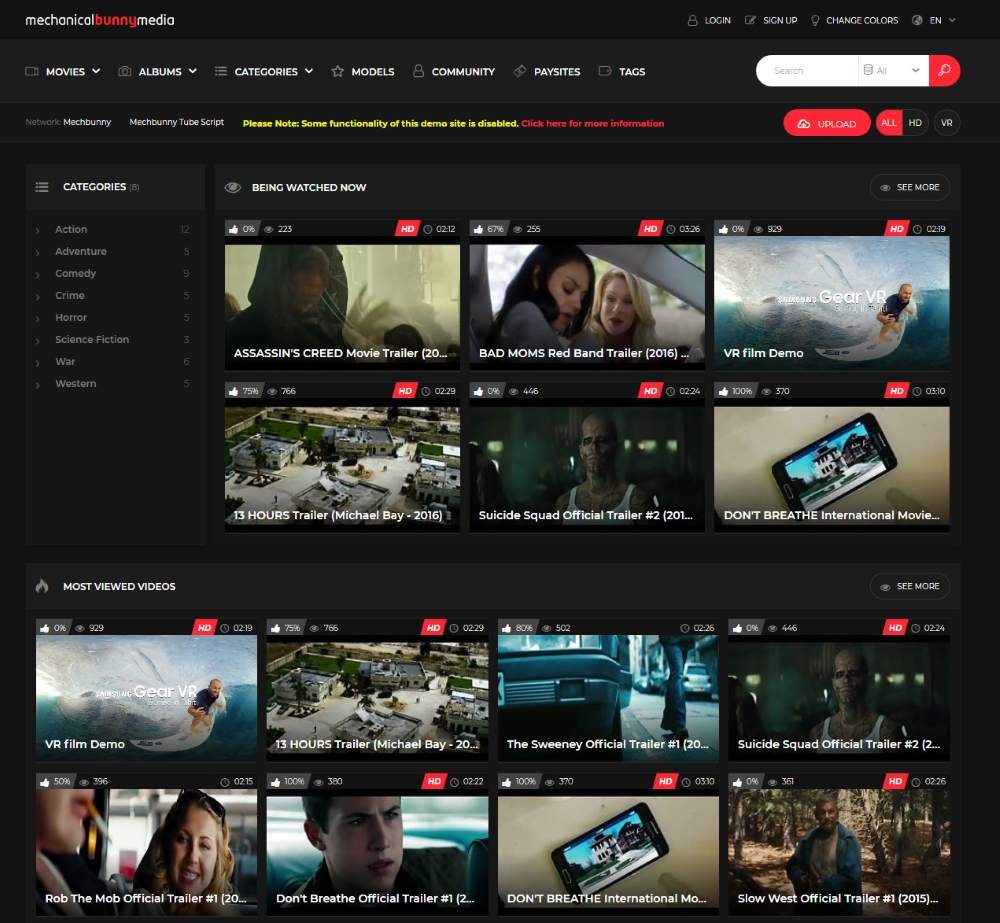This screenshot has height=923, width=1000.
Task: Click the Change Colors link
Action: tap(862, 20)
